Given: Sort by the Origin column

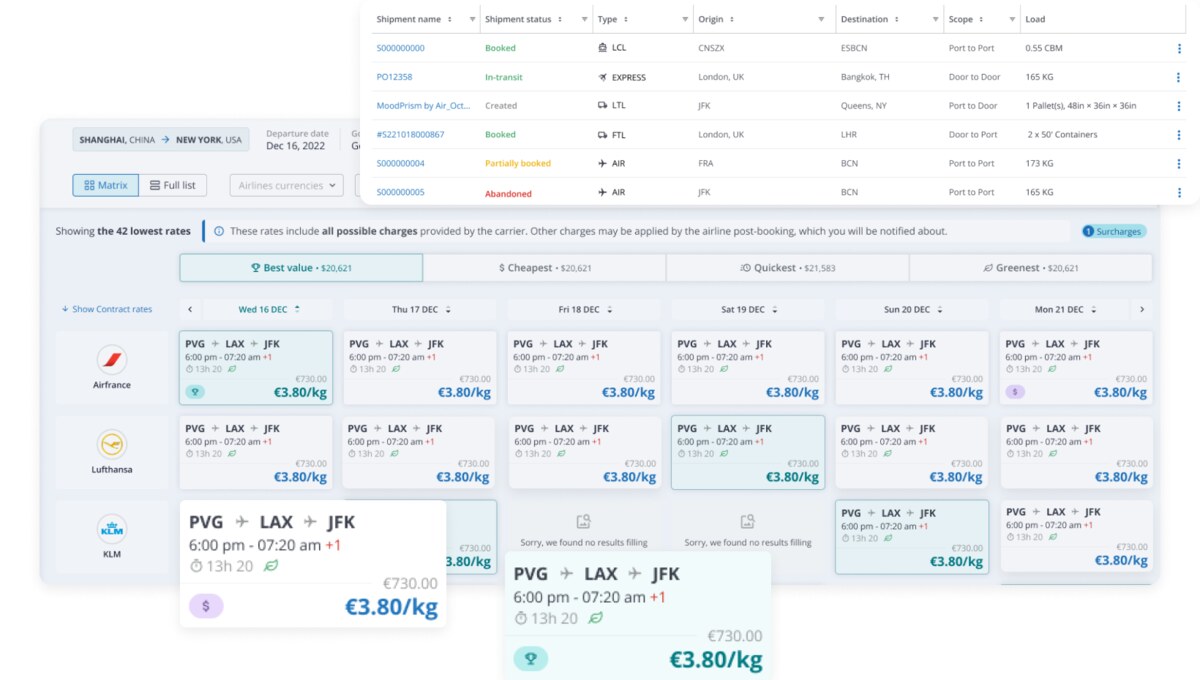Looking at the screenshot, I should point(732,19).
